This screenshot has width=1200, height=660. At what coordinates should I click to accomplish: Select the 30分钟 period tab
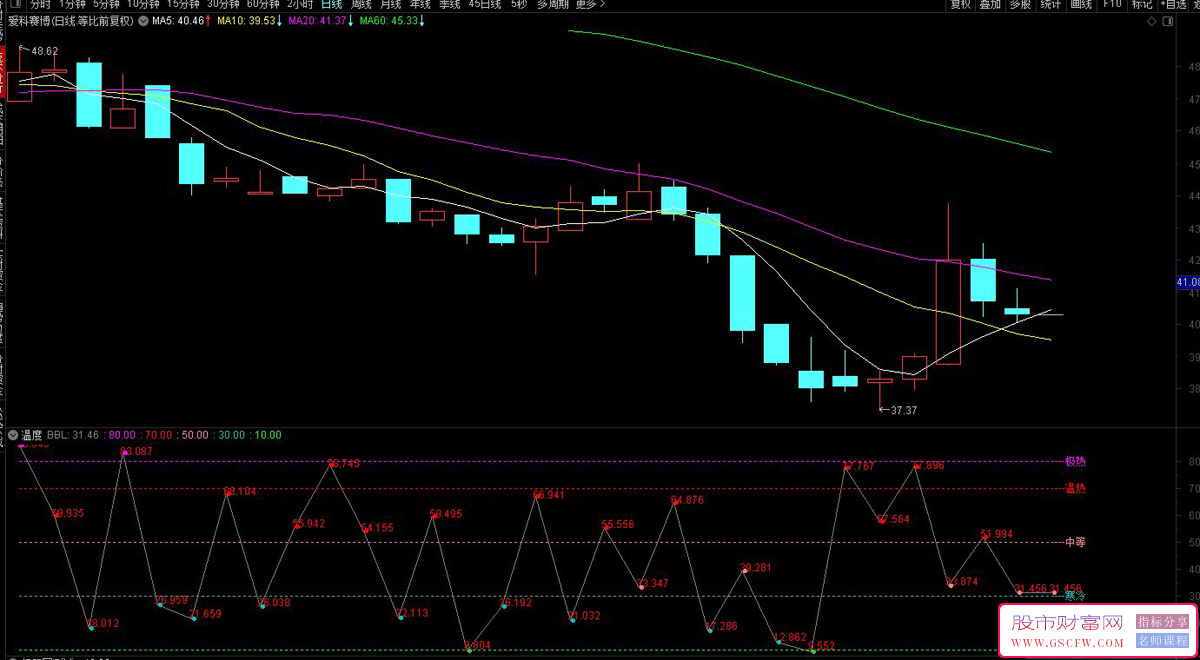click(224, 5)
